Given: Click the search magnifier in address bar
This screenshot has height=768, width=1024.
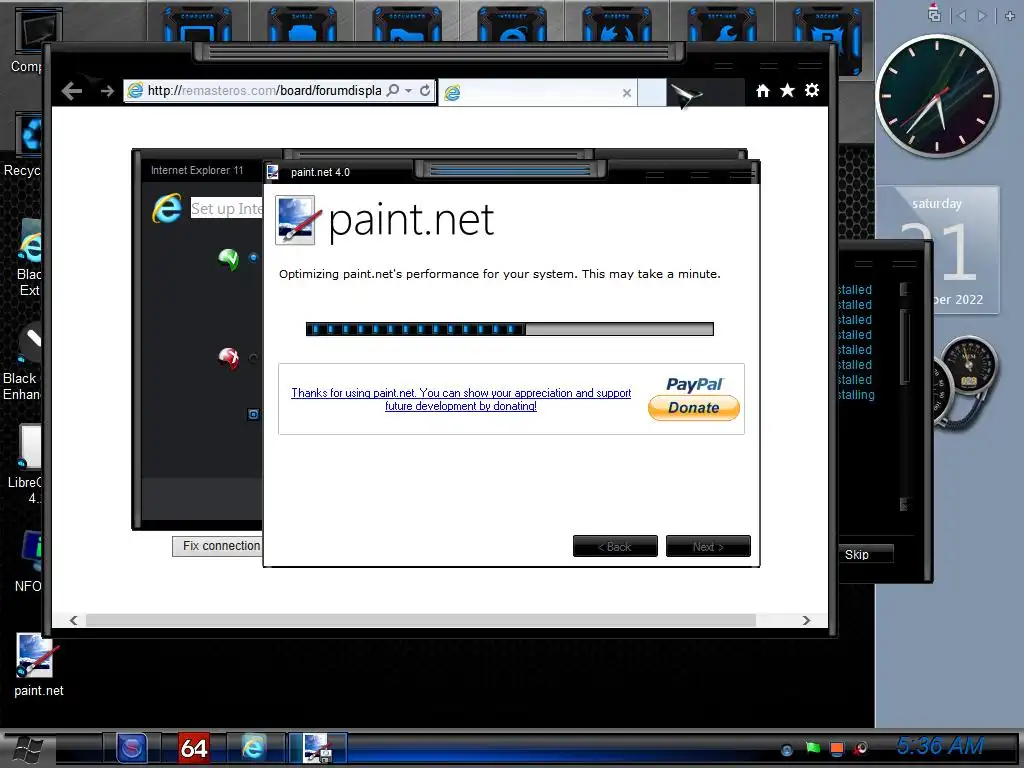Looking at the screenshot, I should point(392,90).
